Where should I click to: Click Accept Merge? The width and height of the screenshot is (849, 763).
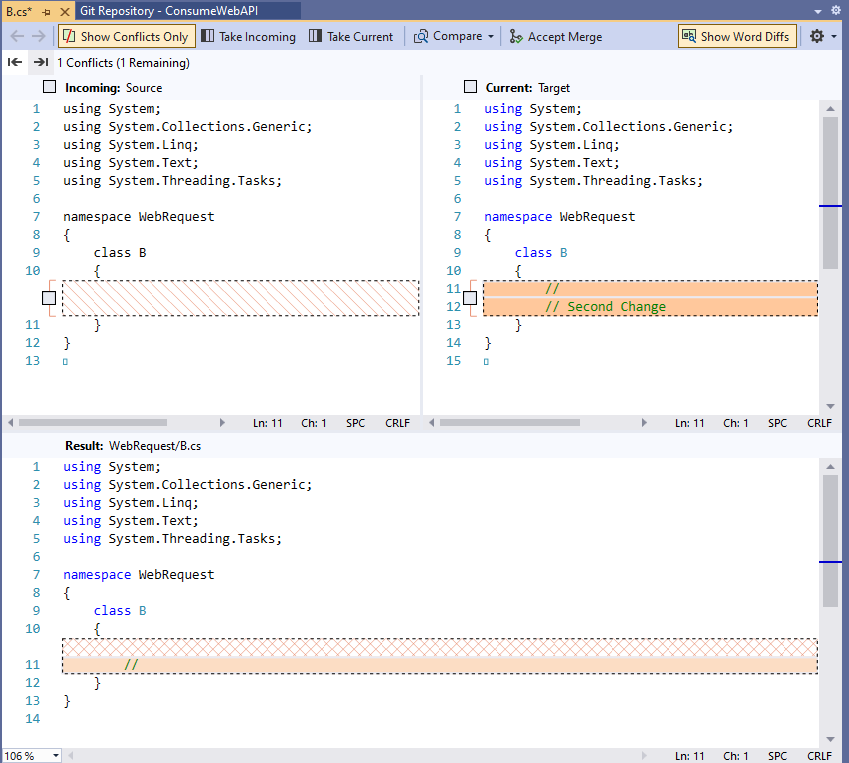coord(555,37)
